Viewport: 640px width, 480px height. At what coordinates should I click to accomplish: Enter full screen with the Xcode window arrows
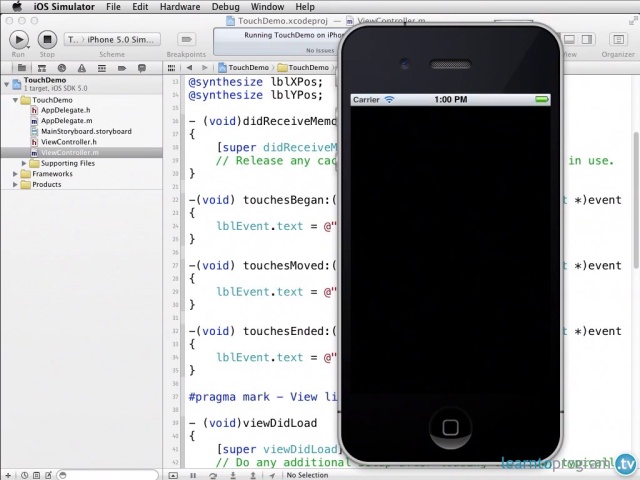click(x=633, y=20)
